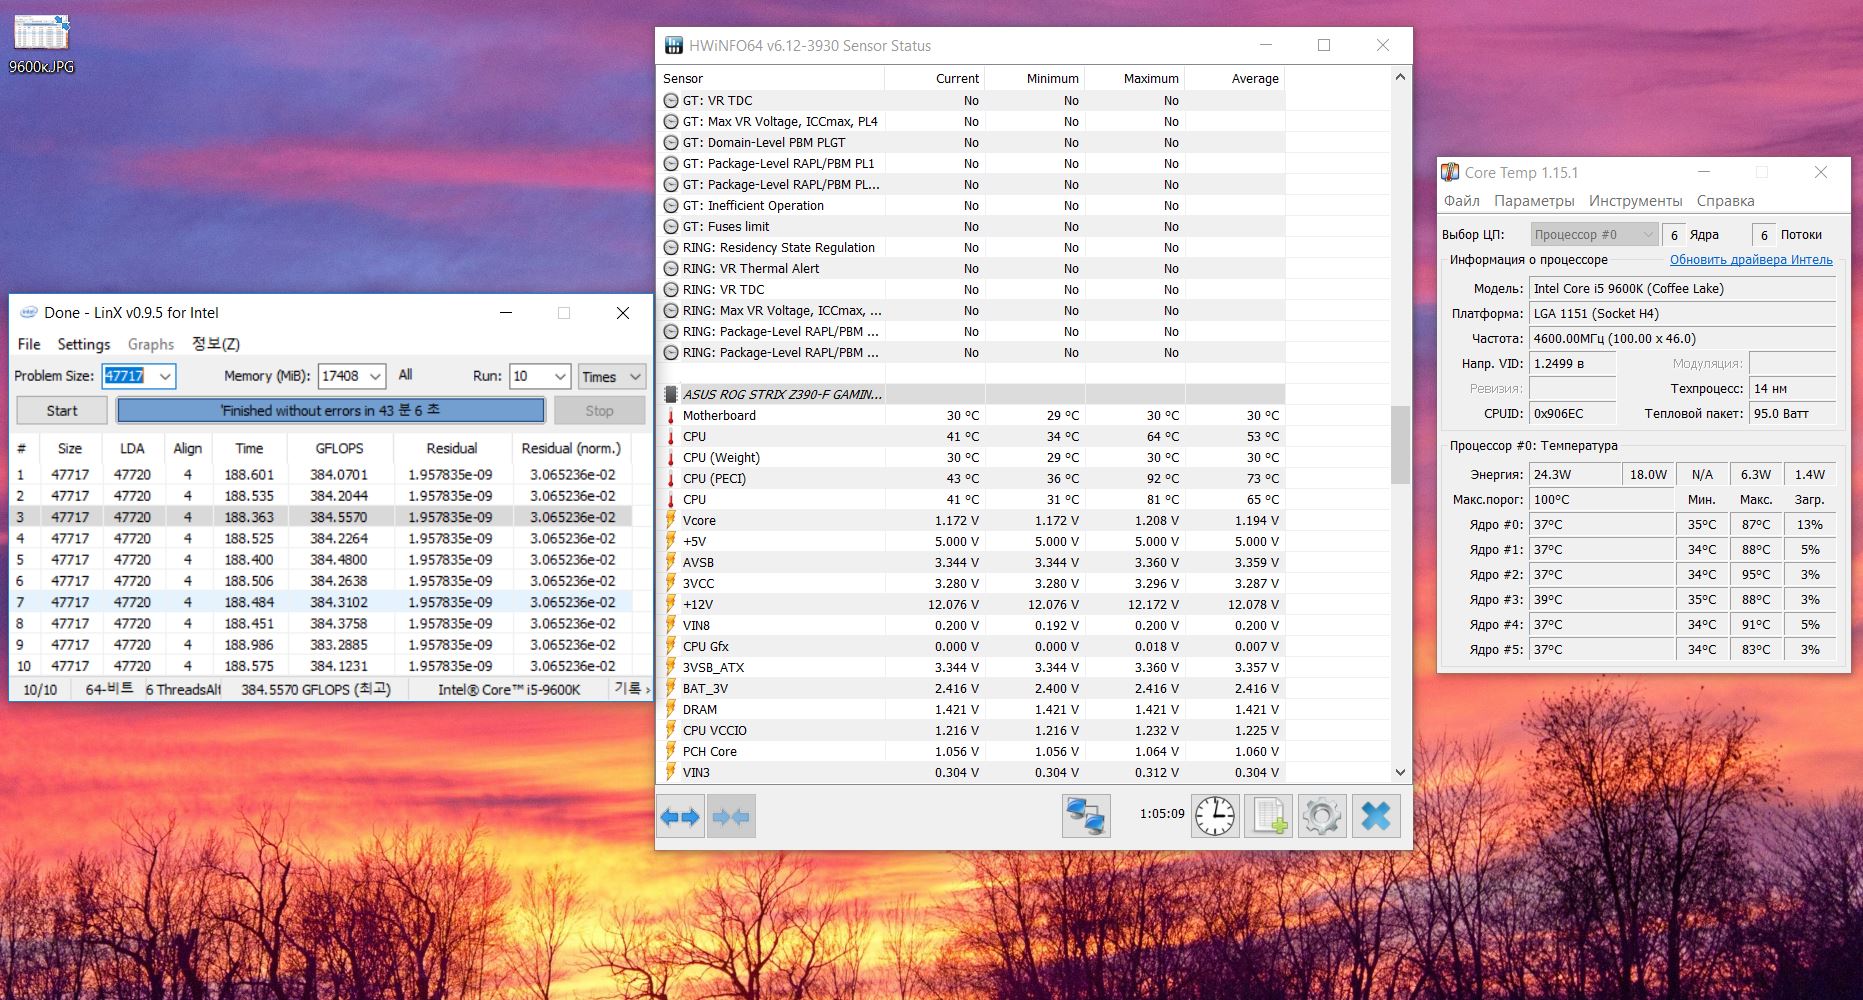Click the Обновить драйвера Интель link
Image resolution: width=1863 pixels, height=1000 pixels.
click(x=1751, y=260)
